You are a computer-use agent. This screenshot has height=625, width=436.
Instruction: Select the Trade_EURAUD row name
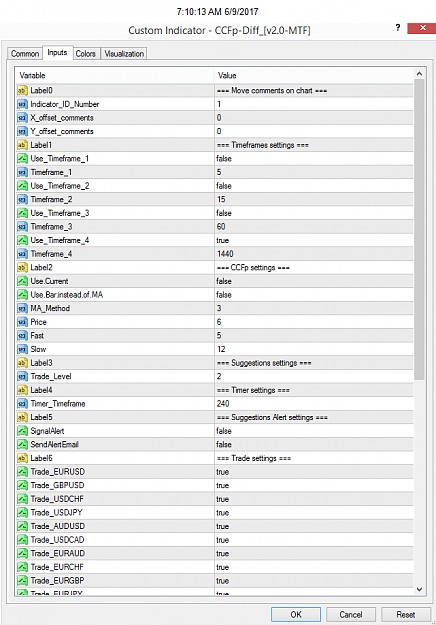pos(58,553)
